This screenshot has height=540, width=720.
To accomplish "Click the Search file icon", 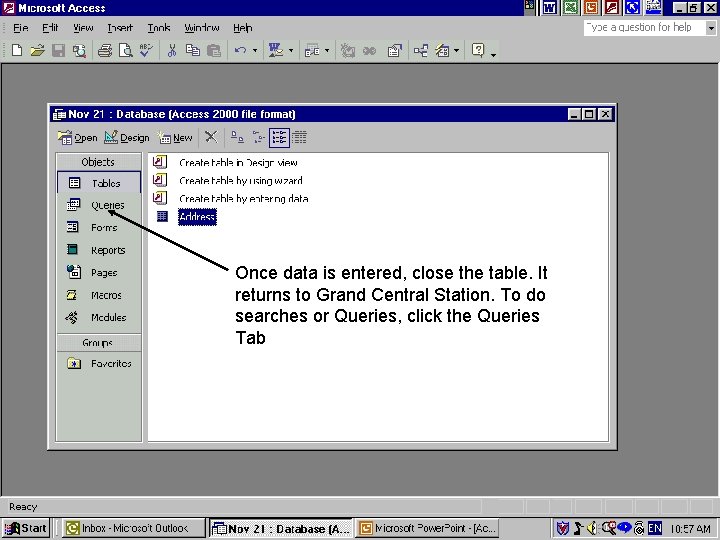I will (x=79, y=50).
